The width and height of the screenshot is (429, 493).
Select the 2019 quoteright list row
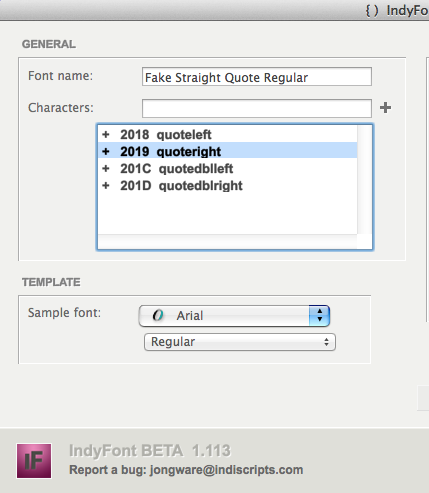point(228,151)
